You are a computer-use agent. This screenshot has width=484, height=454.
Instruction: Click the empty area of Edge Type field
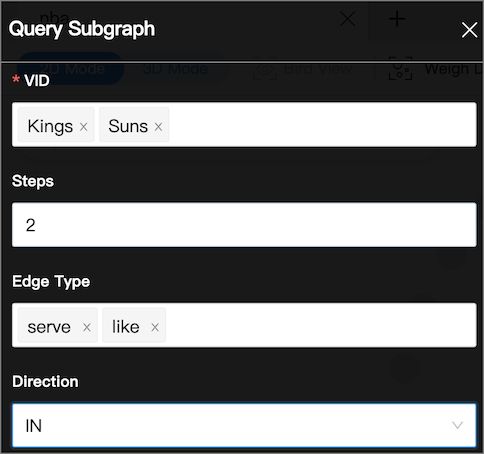coord(320,325)
